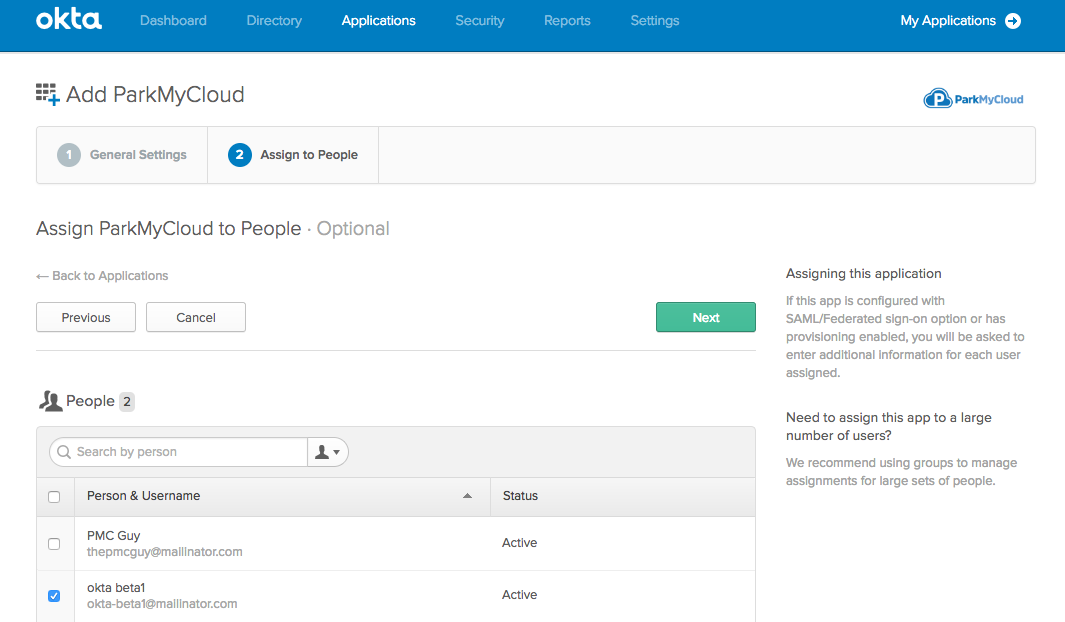
Task: Uncheck the okta beta1 checkbox
Action: (54, 596)
